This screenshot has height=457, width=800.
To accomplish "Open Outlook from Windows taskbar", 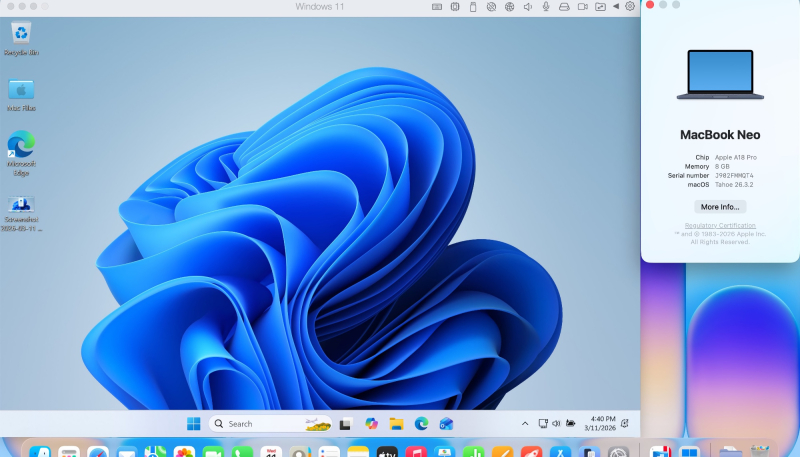I will coord(446,424).
